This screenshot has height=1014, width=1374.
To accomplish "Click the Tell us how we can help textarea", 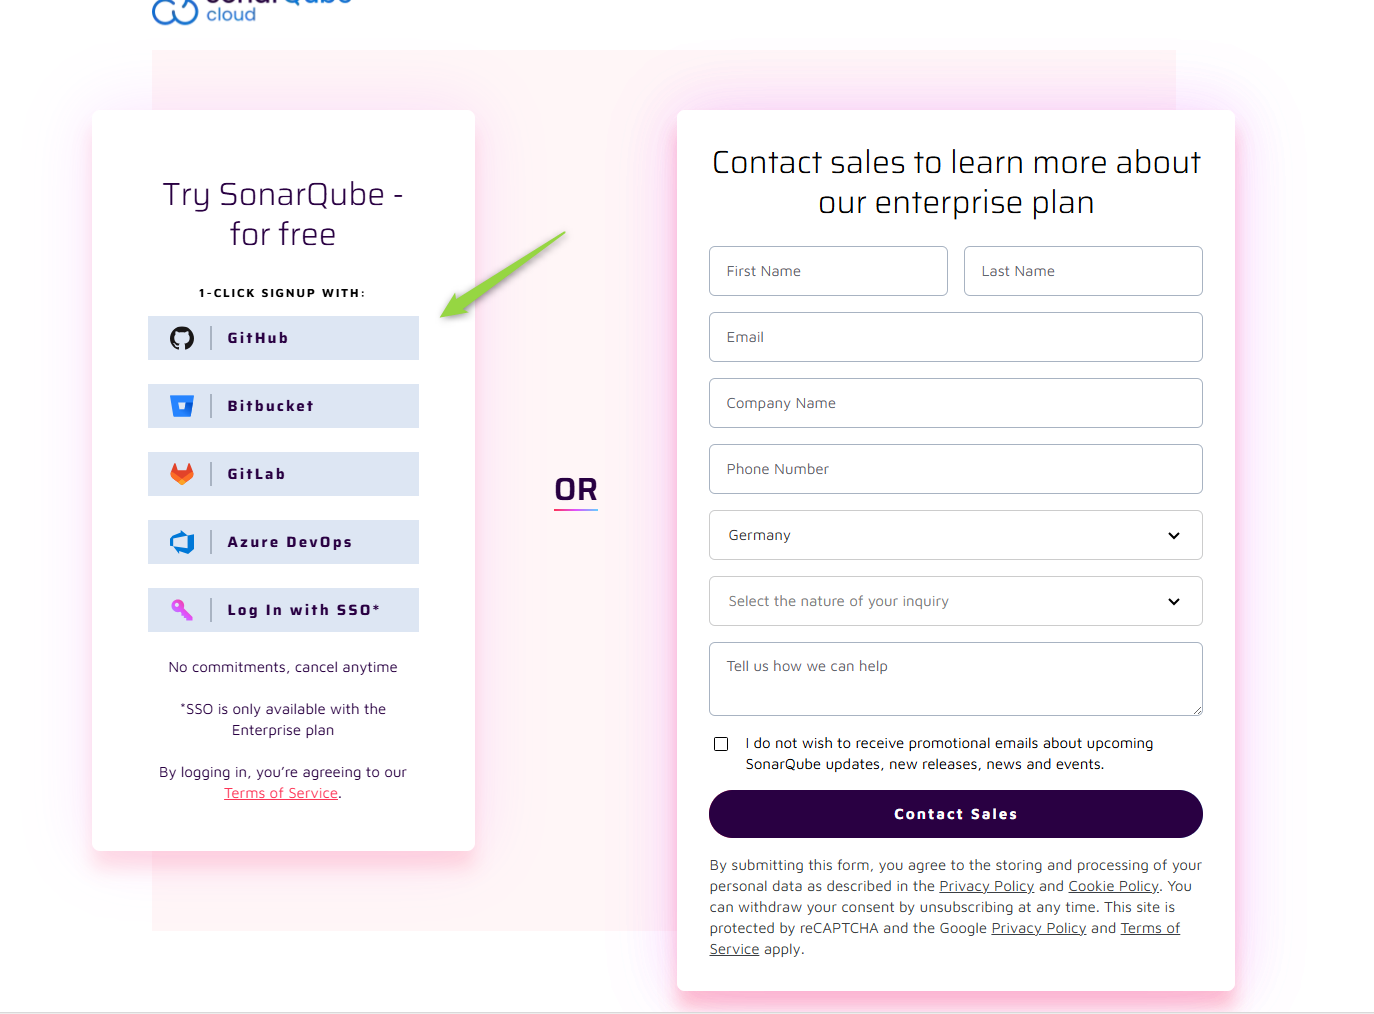I will (956, 679).
